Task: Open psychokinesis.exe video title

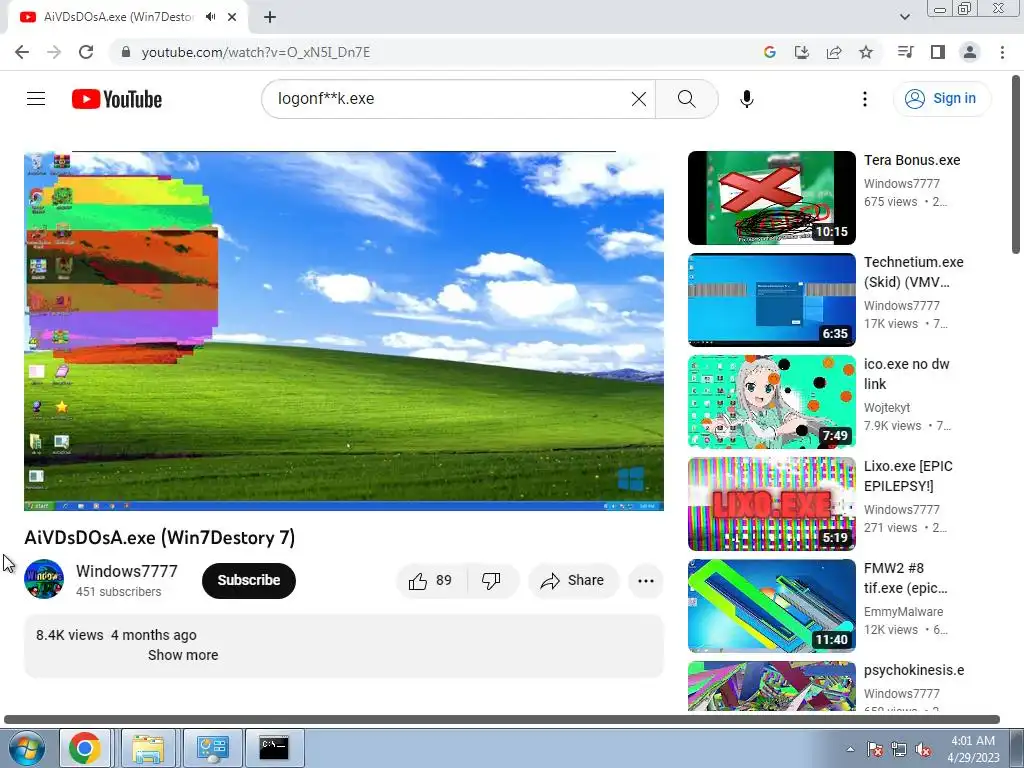Action: [x=914, y=670]
